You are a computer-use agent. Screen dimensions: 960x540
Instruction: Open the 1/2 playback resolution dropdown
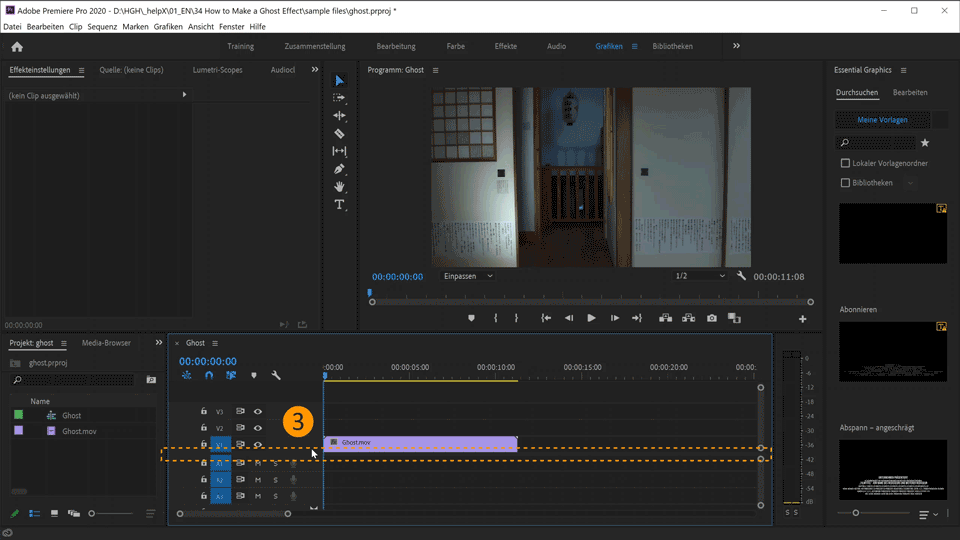tap(699, 276)
